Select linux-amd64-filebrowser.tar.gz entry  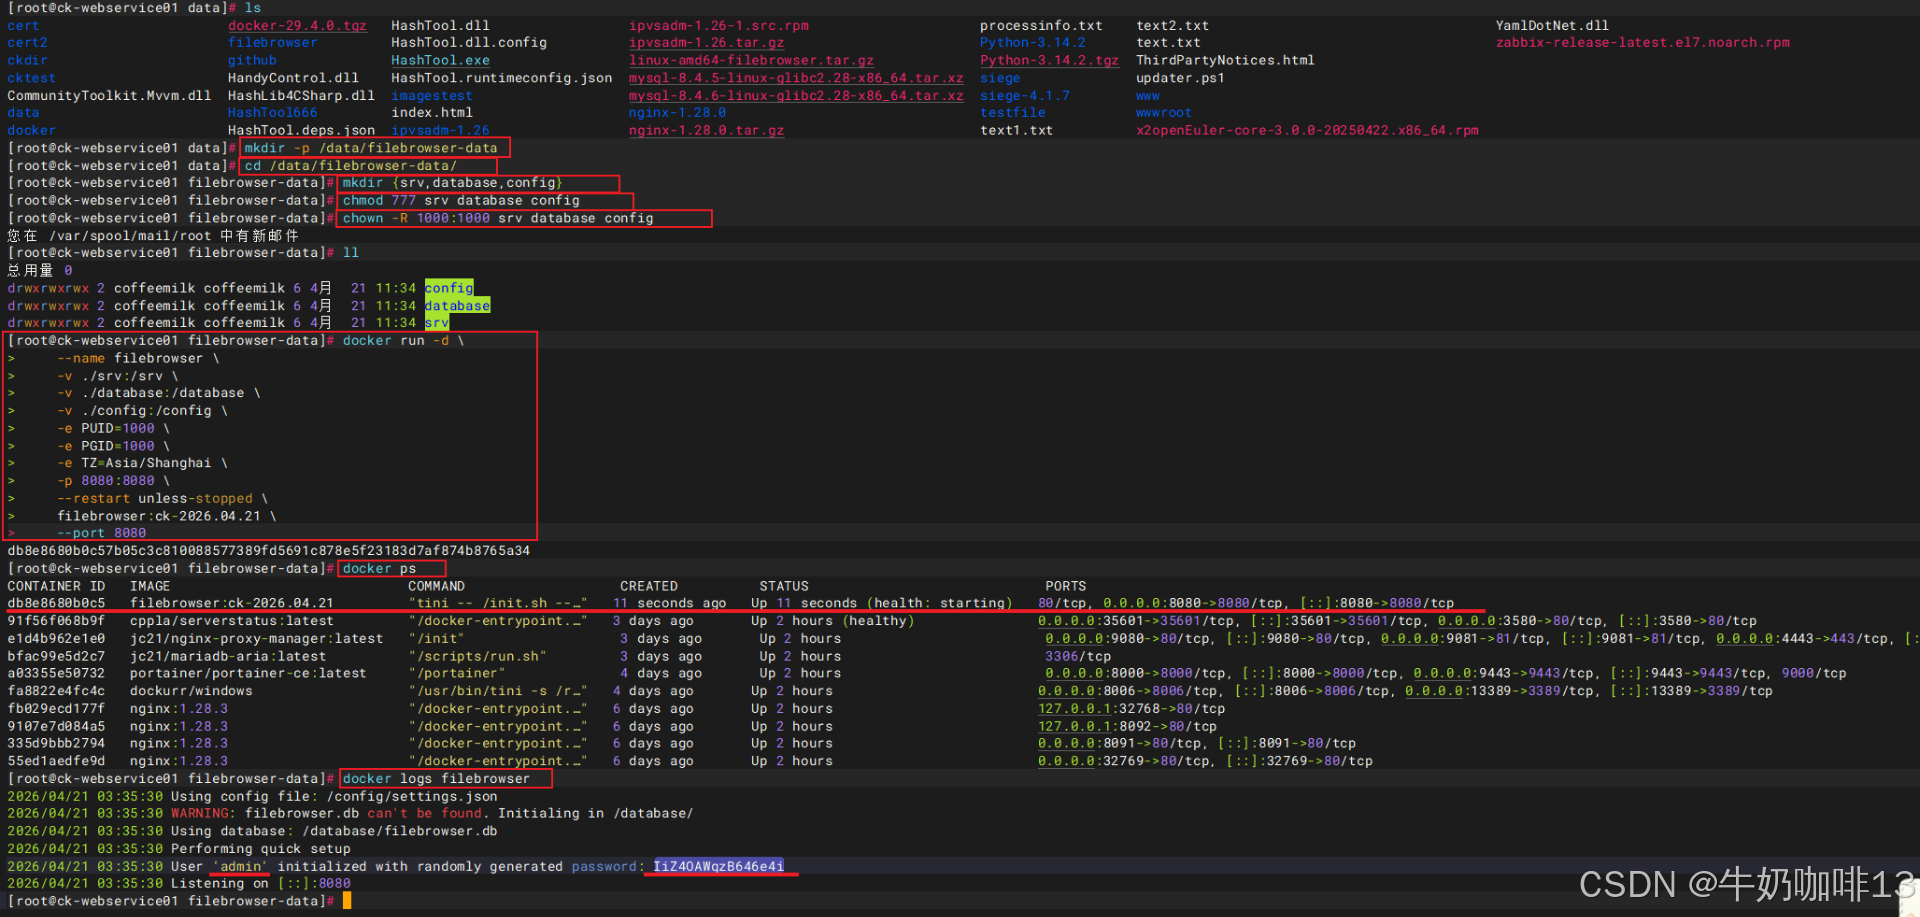pos(751,60)
